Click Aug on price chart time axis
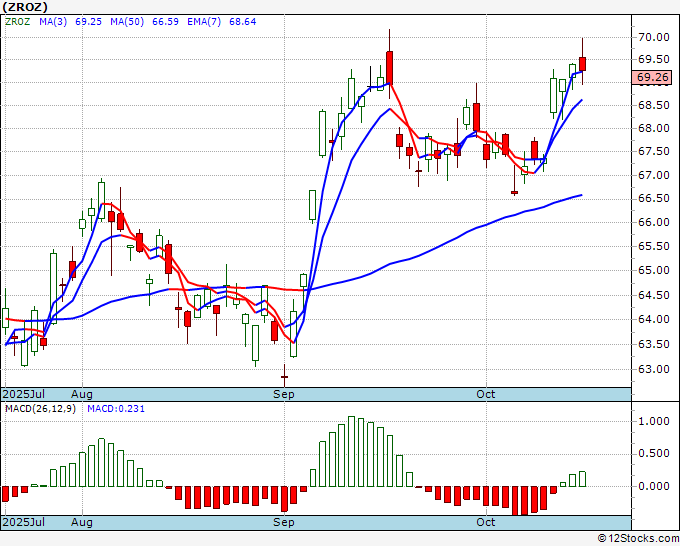The height and width of the screenshot is (546, 680). coord(82,394)
